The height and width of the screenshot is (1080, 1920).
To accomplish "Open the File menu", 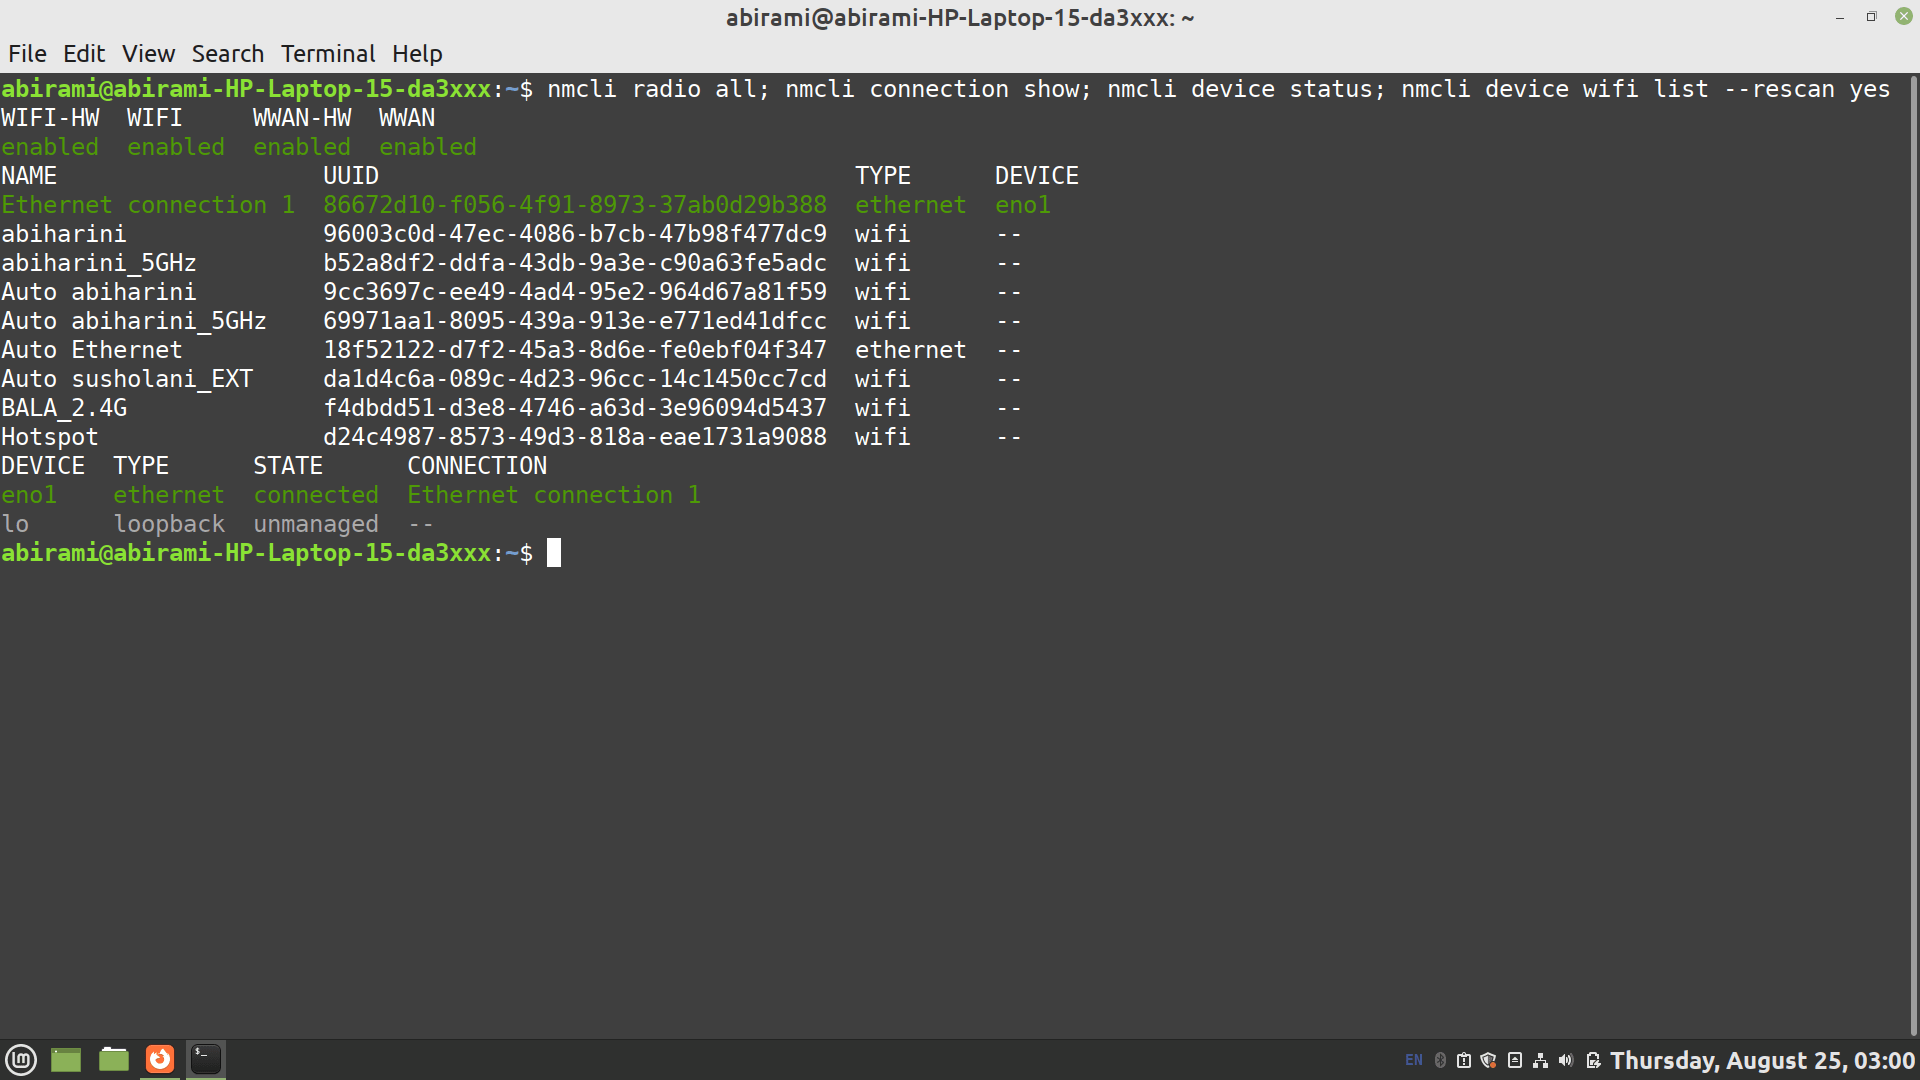I will (27, 54).
